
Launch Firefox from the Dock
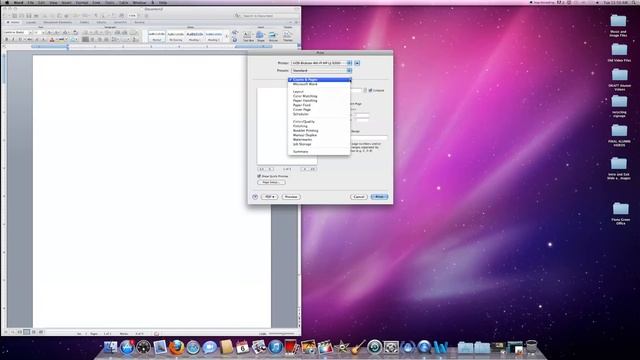point(176,347)
